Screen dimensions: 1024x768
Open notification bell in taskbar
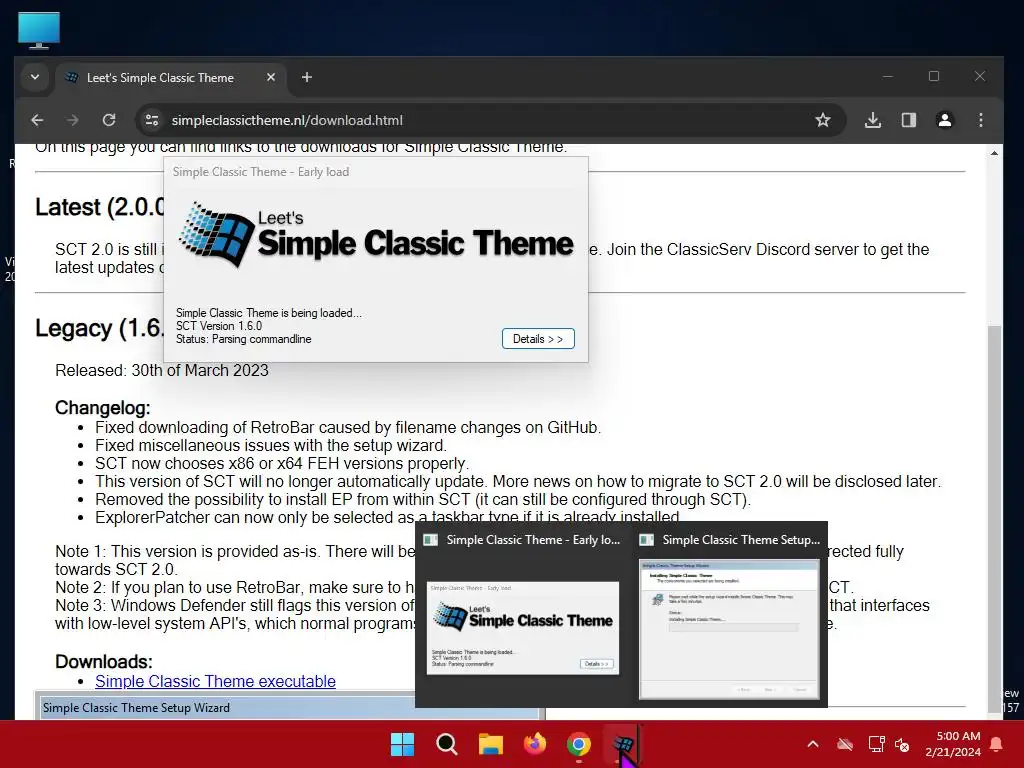tap(997, 744)
